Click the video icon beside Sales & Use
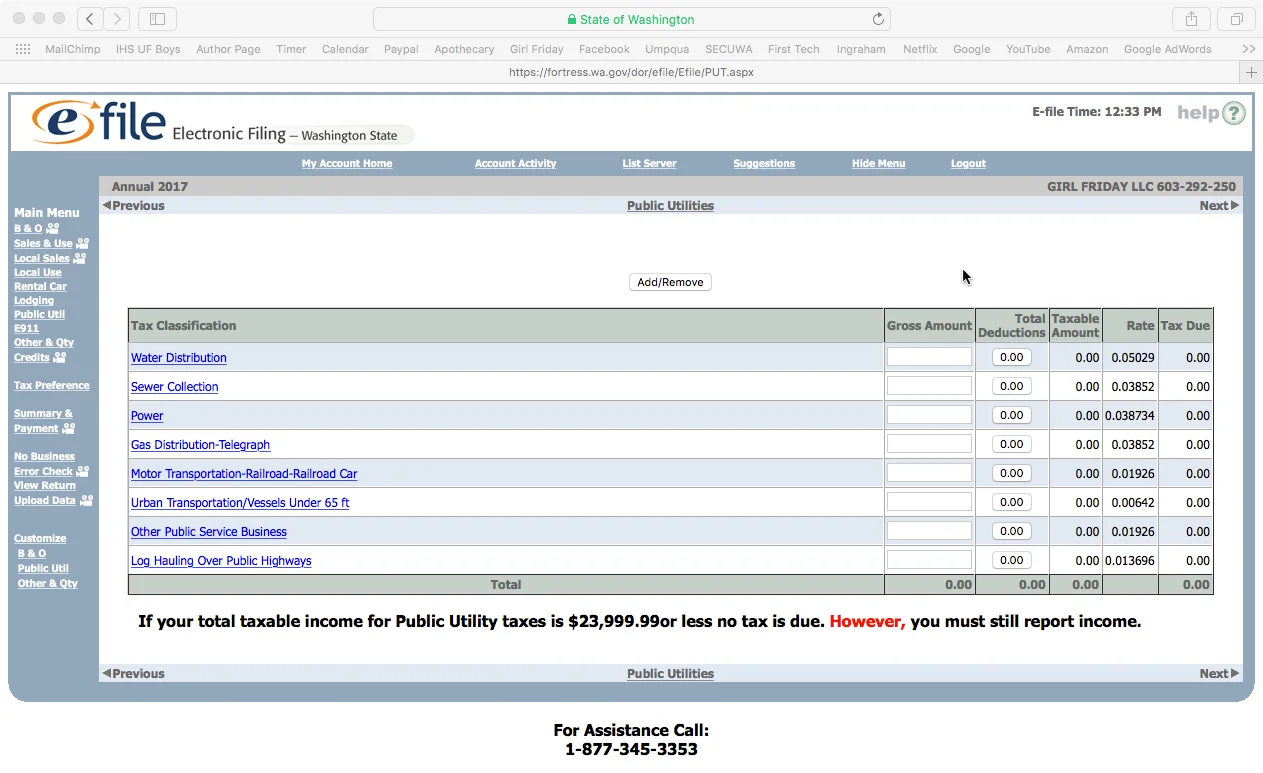 83,243
